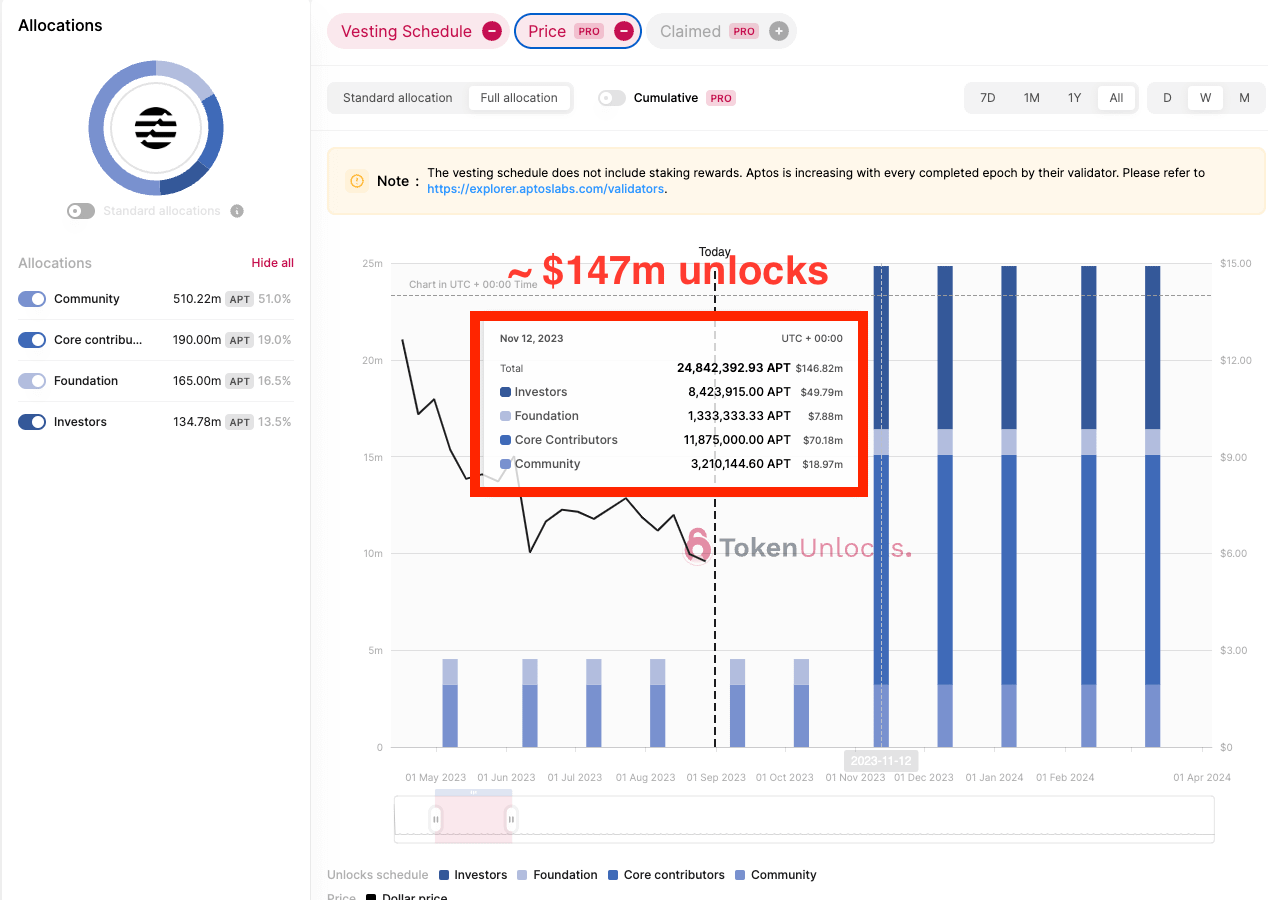Screen dimensions: 1268x900
Task: Switch the interval to D (daily)
Action: [1167, 98]
